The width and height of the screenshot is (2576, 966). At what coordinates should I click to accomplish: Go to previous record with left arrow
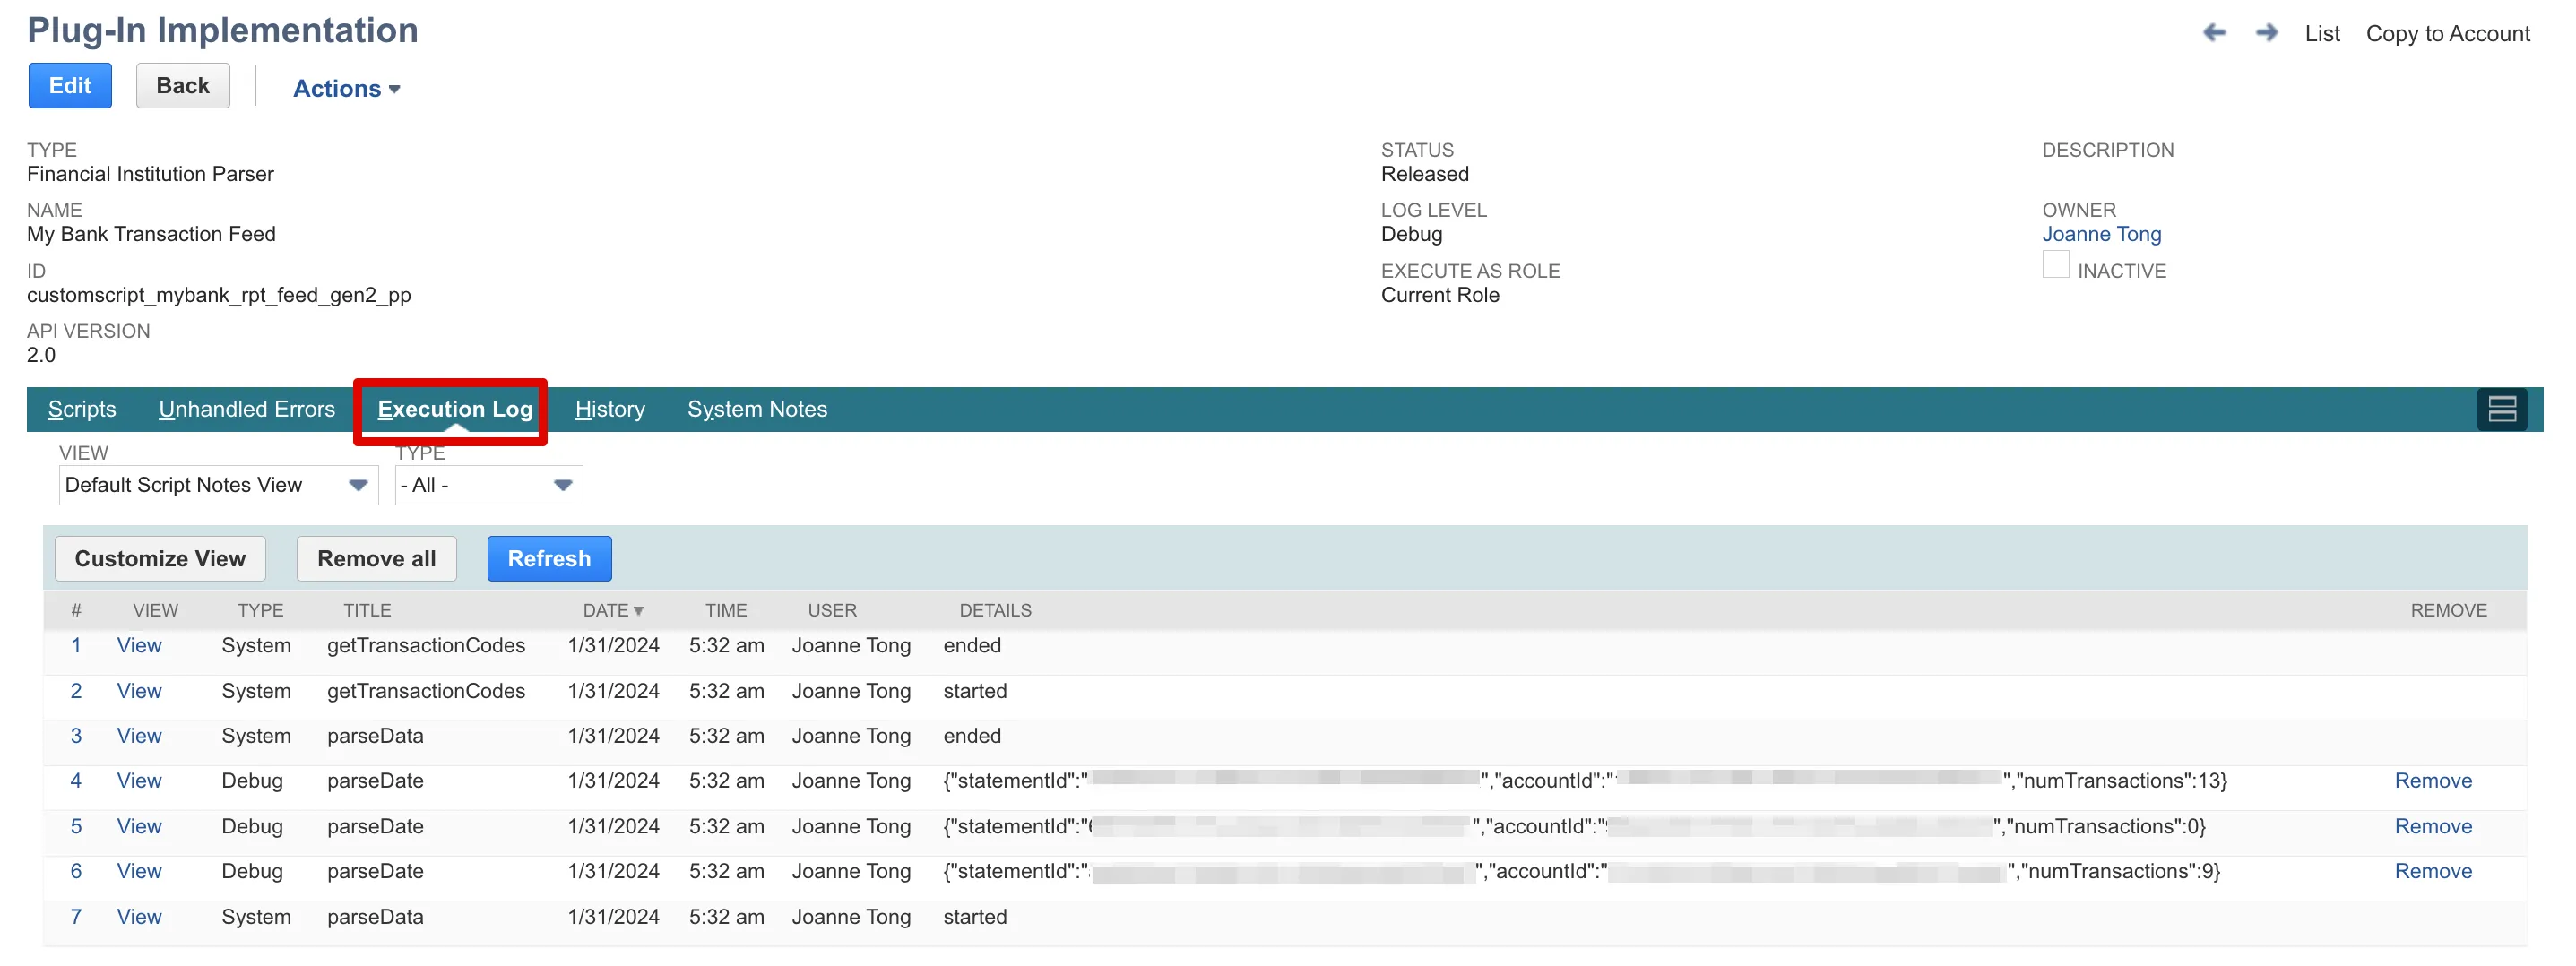point(2214,33)
